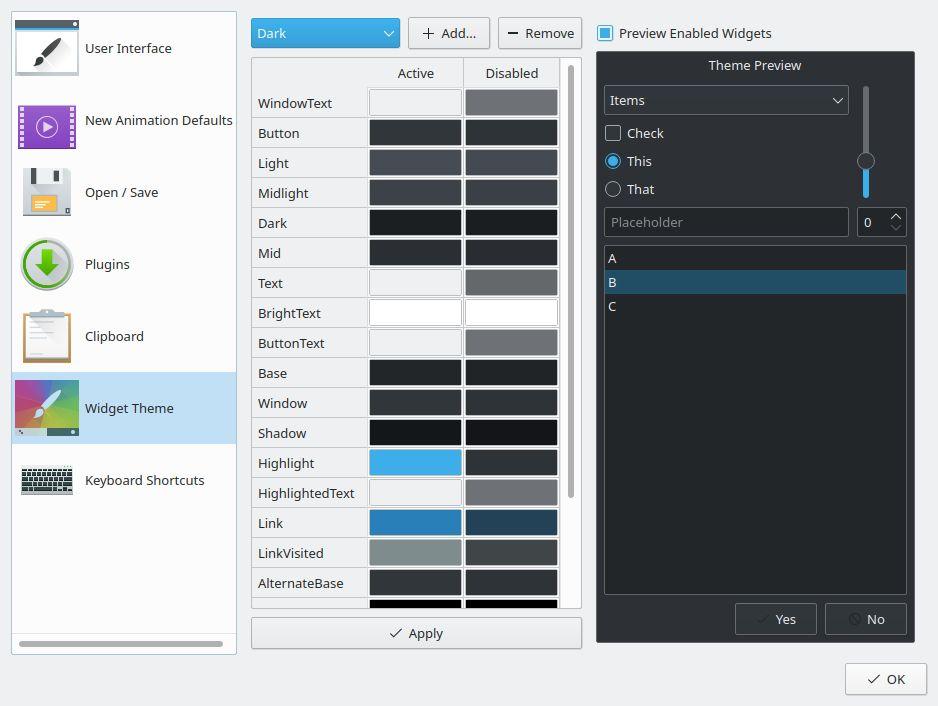Image resolution: width=938 pixels, height=706 pixels.
Task: Open the floppy disk Open / Save icon
Action: pos(47,192)
